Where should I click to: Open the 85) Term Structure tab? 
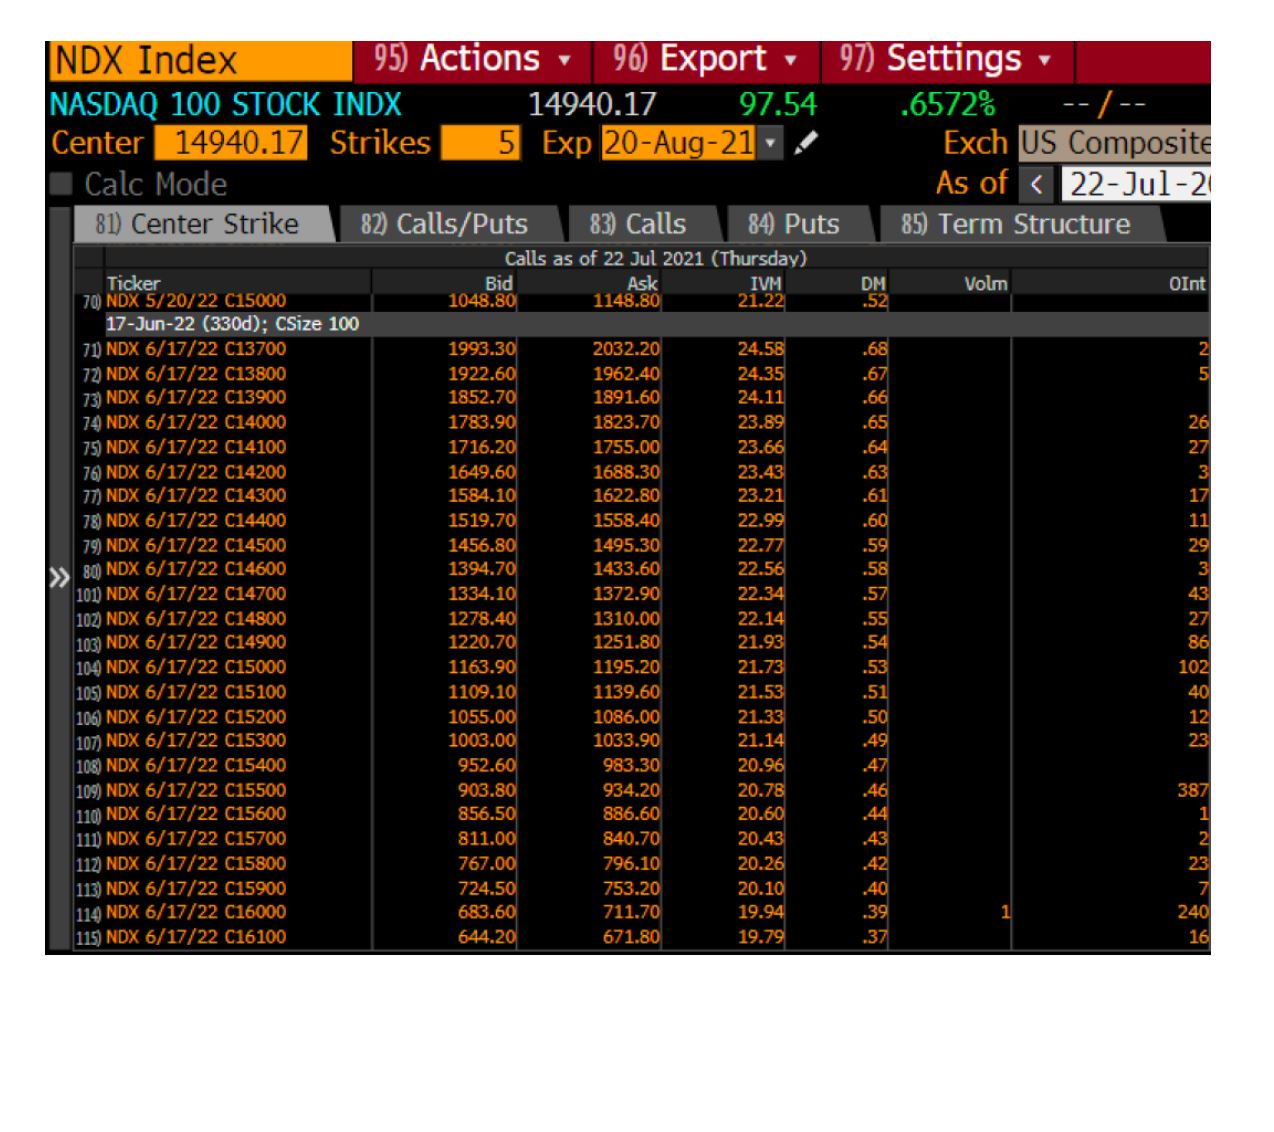pos(1016,224)
